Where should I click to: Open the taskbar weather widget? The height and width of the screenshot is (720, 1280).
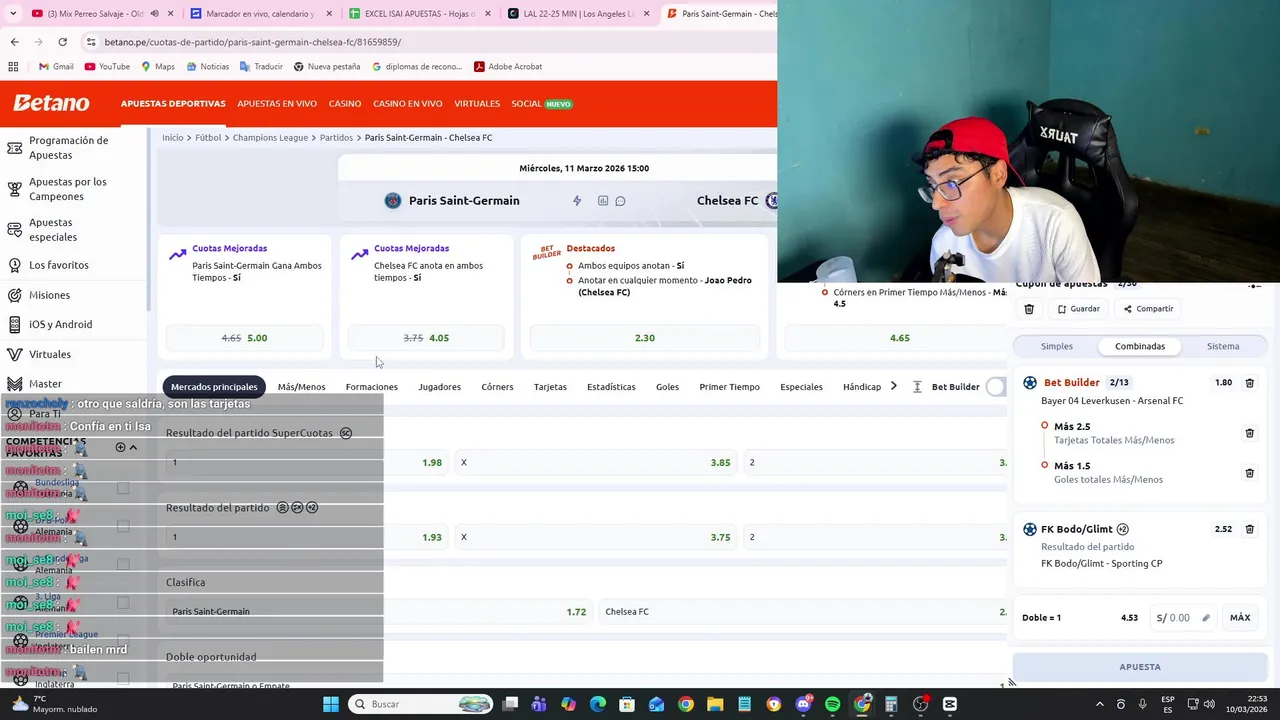(53, 704)
